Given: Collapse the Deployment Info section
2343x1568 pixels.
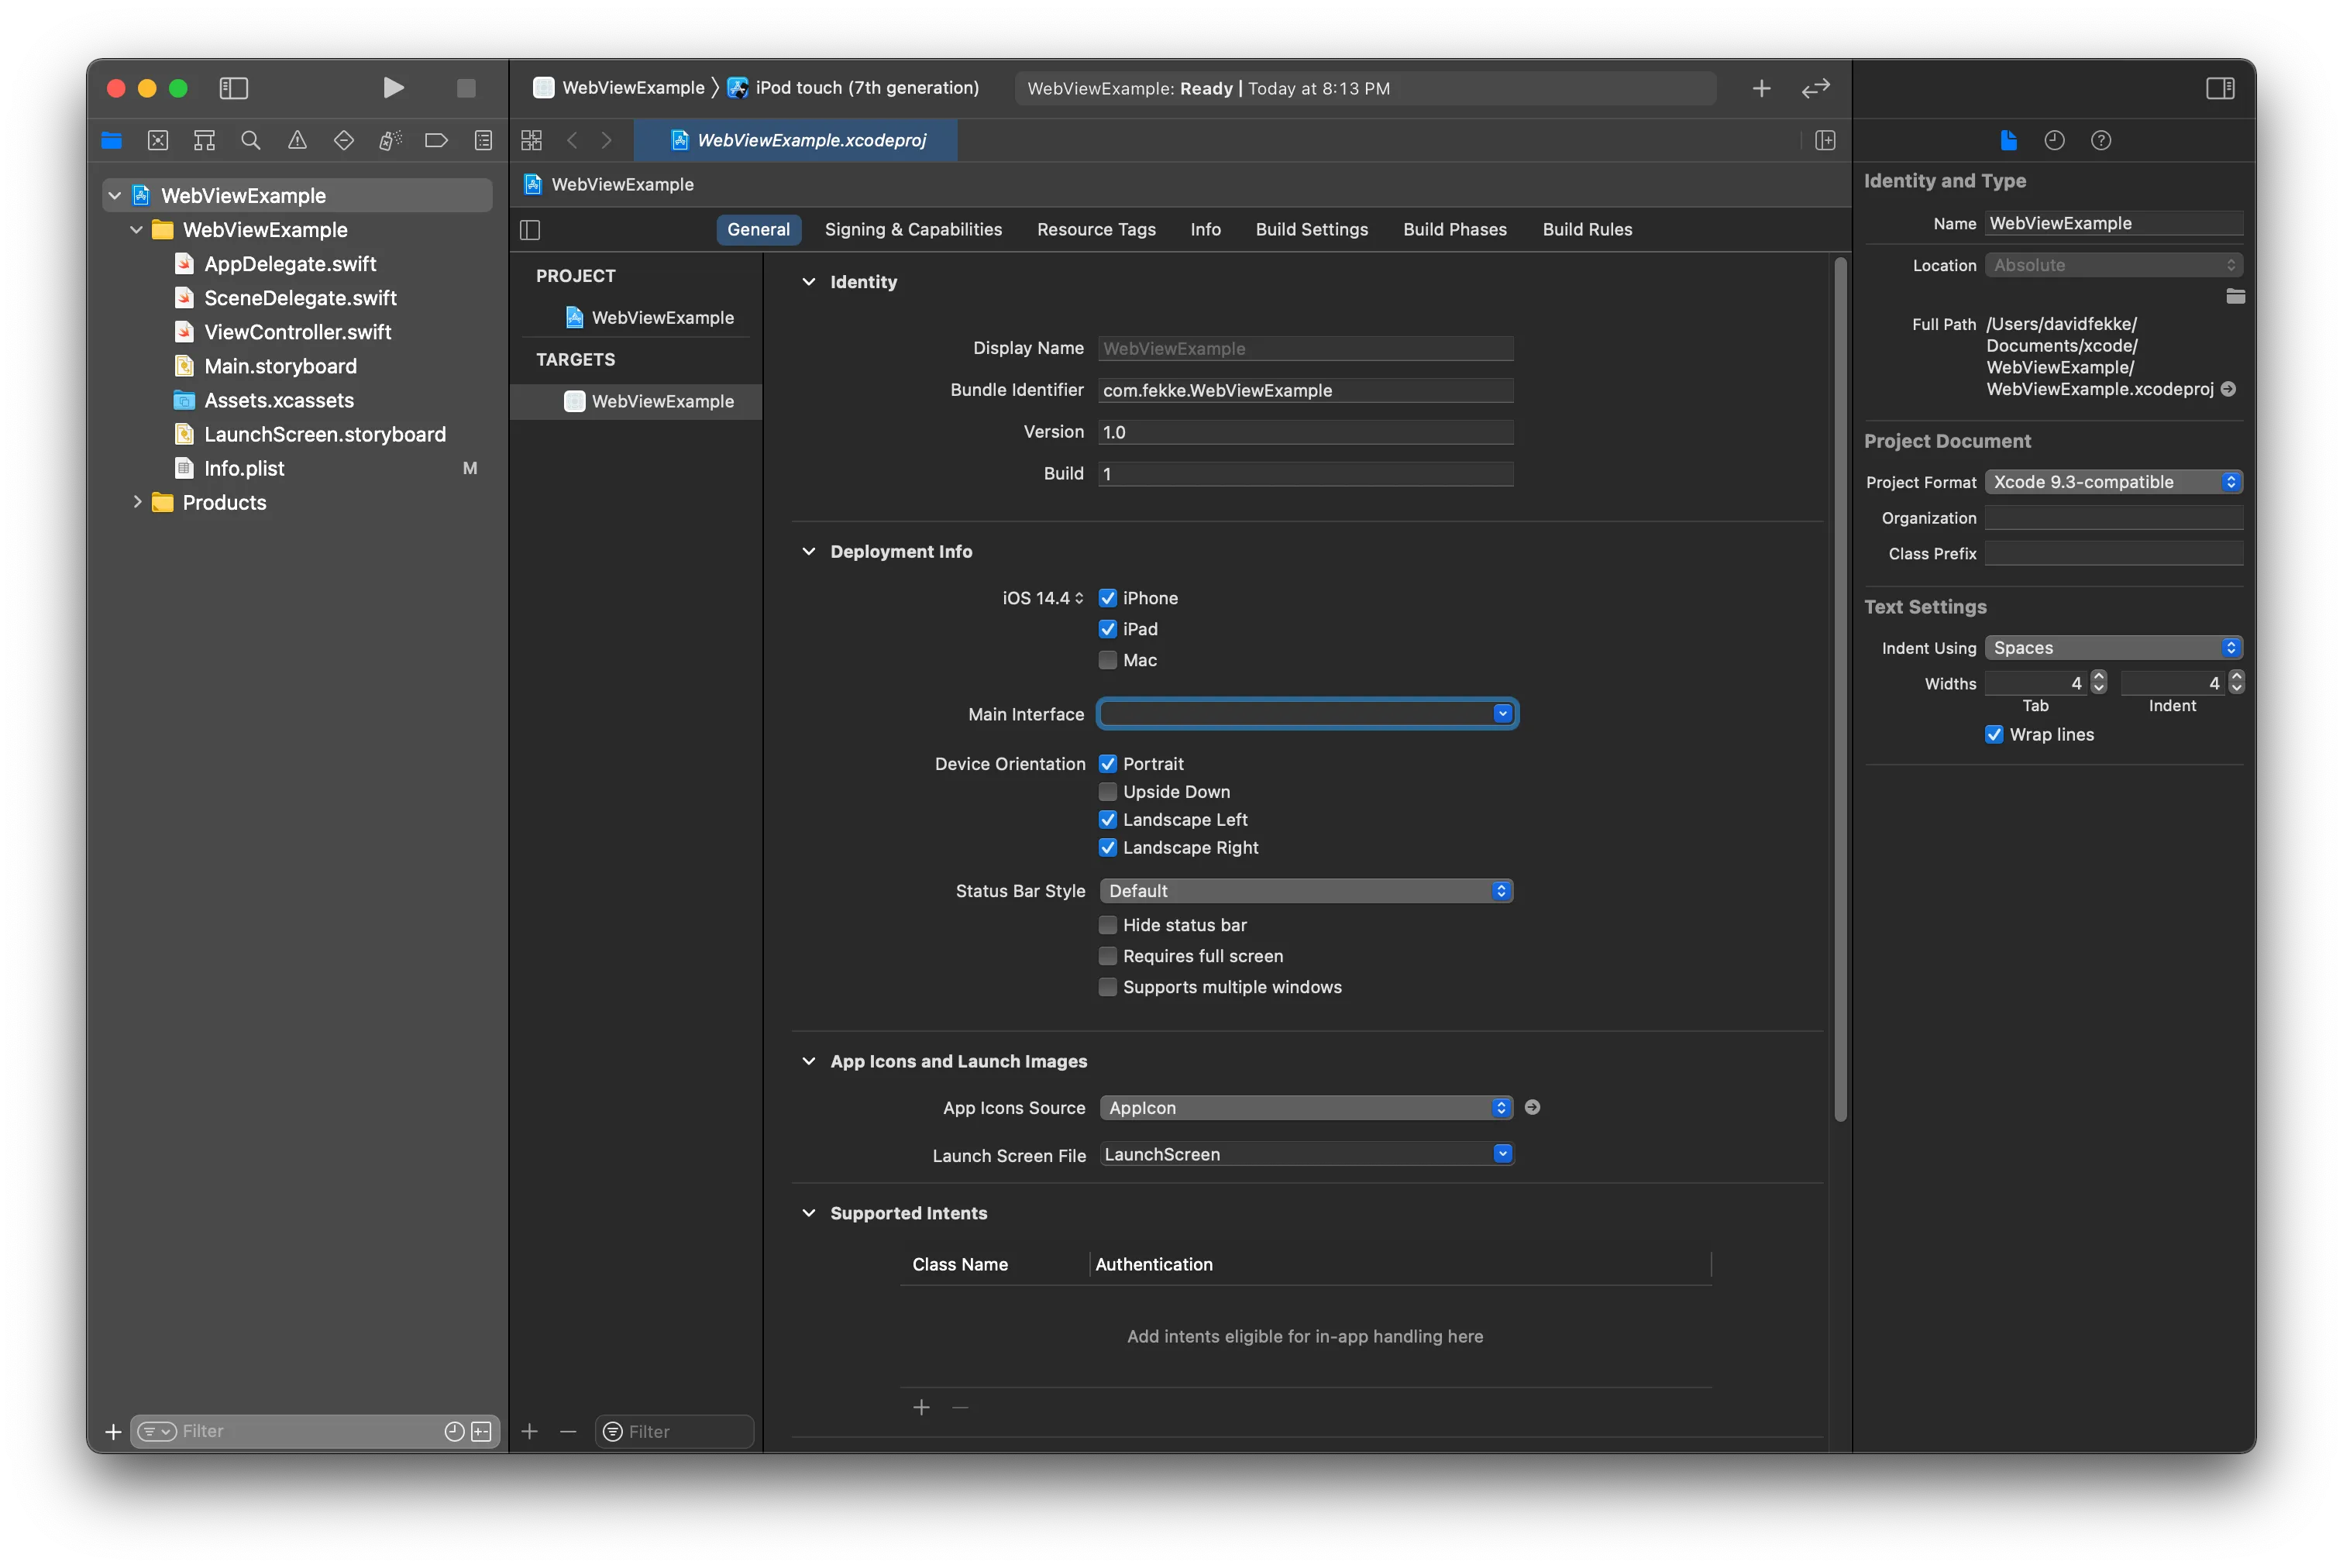Looking at the screenshot, I should point(808,552).
